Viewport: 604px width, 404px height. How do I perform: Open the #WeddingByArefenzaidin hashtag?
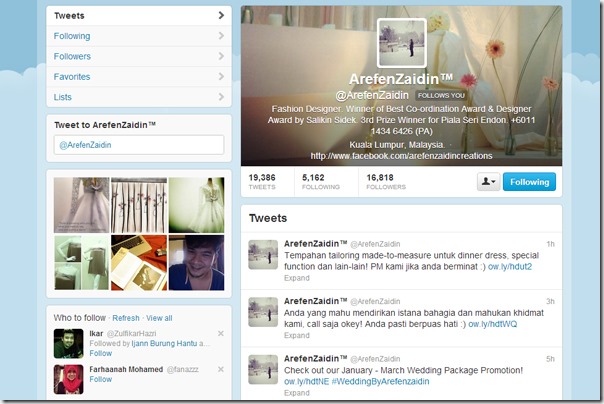(380, 382)
